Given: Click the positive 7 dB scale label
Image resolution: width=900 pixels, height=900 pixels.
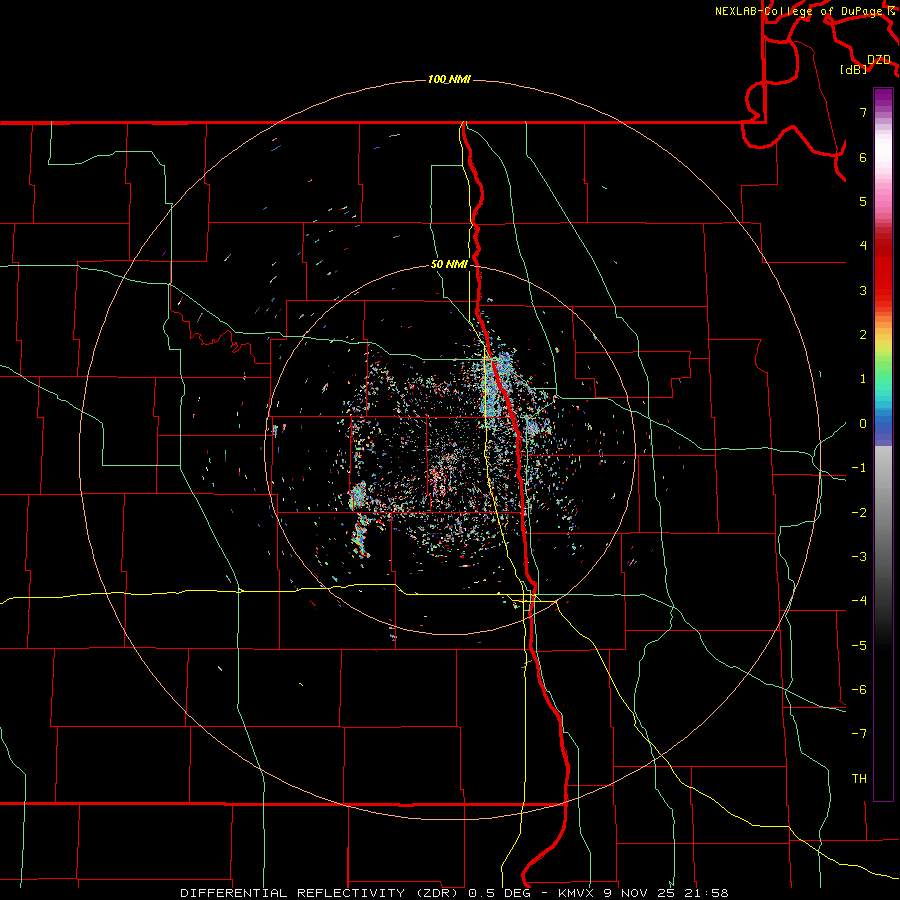Looking at the screenshot, I should click(x=863, y=112).
